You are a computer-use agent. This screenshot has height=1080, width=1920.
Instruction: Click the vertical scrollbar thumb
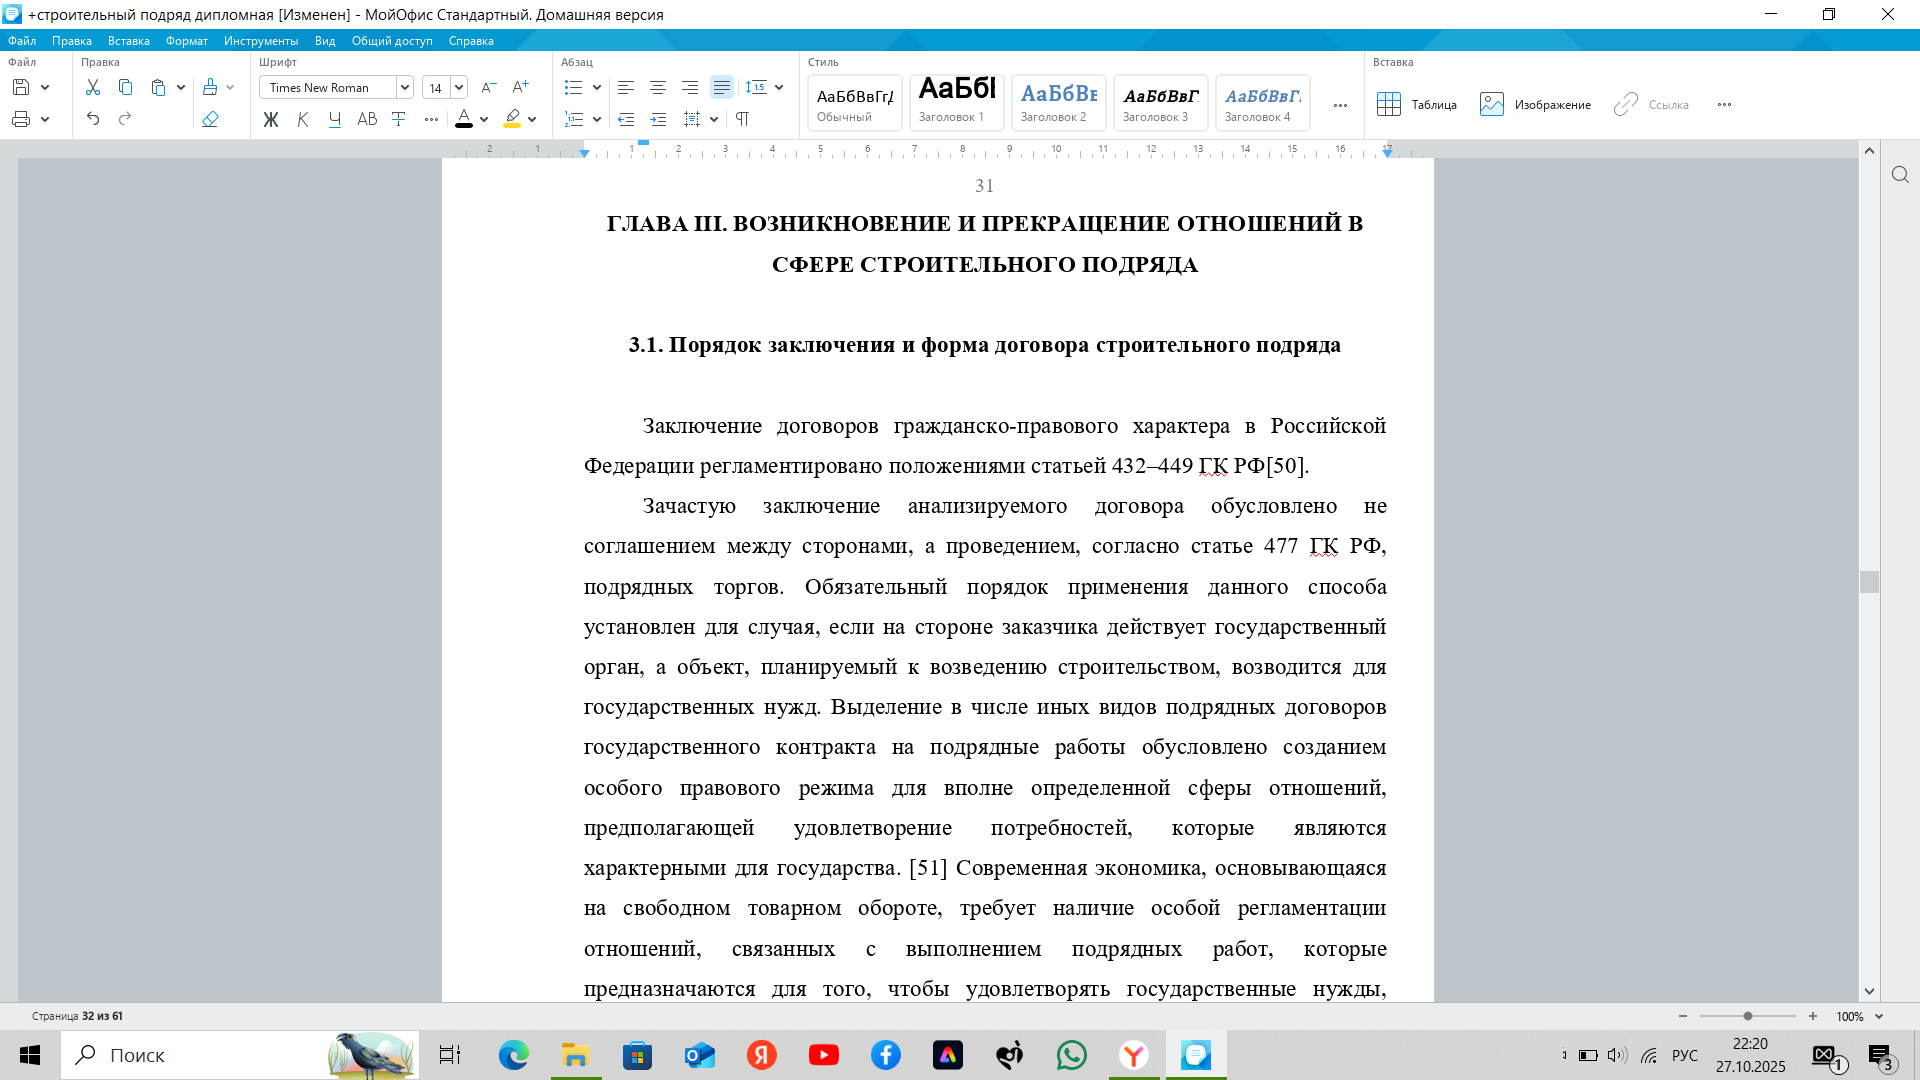click(1869, 582)
